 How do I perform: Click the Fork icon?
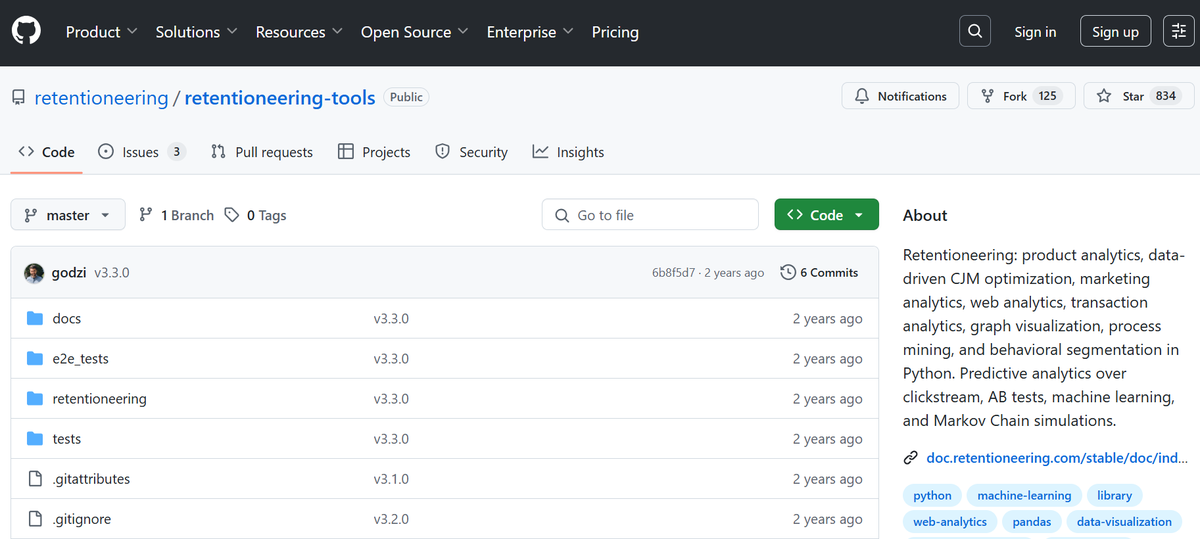tap(988, 96)
